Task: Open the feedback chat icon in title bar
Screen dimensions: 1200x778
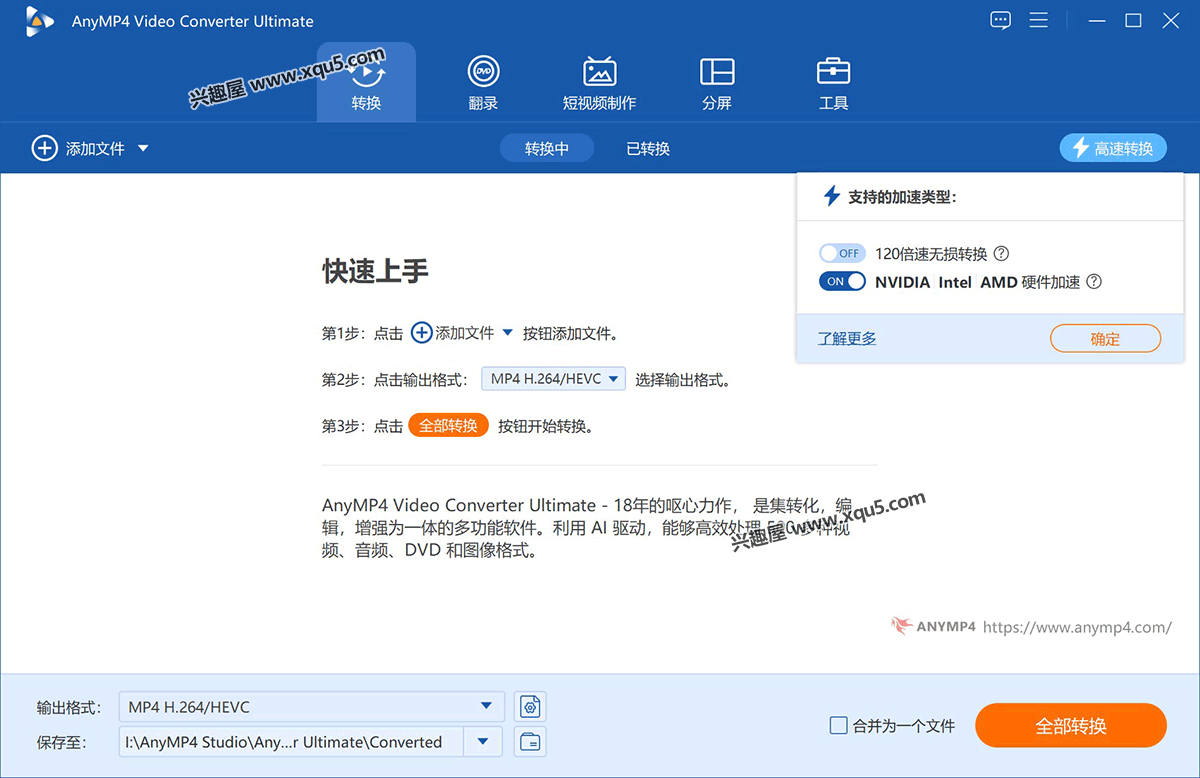Action: click(x=1000, y=20)
